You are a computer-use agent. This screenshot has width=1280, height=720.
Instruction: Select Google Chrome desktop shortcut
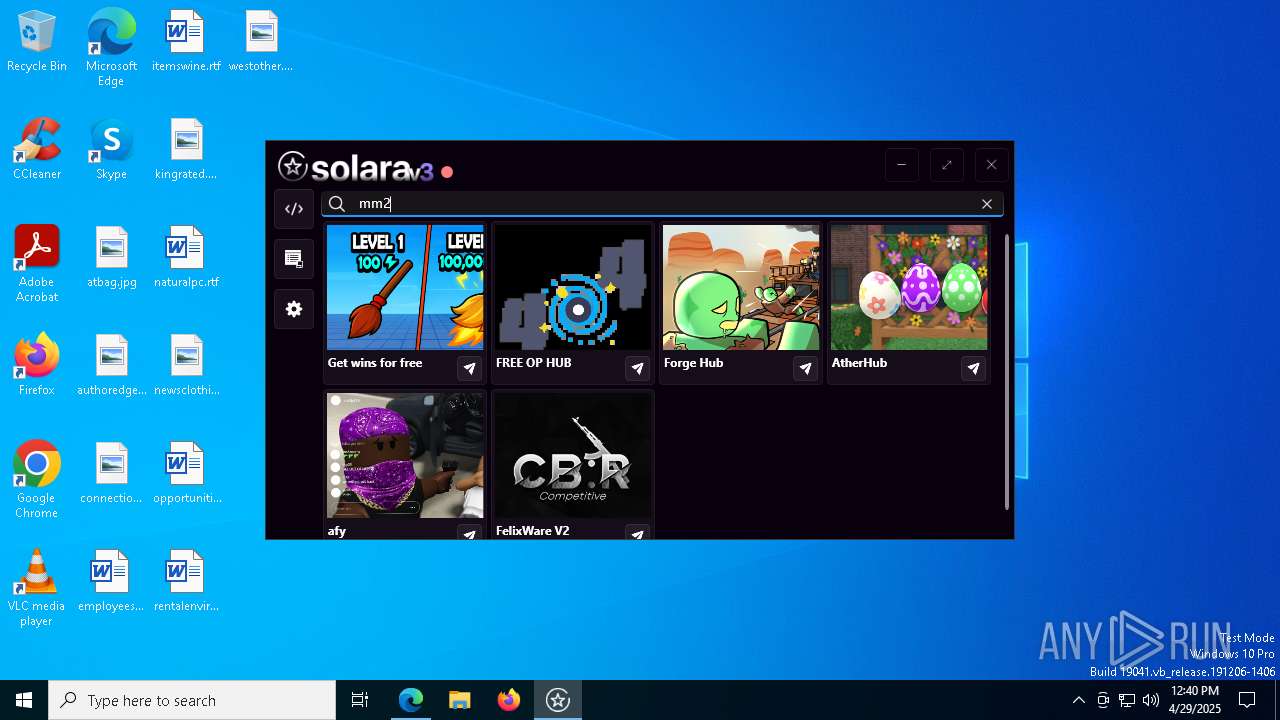[x=37, y=480]
